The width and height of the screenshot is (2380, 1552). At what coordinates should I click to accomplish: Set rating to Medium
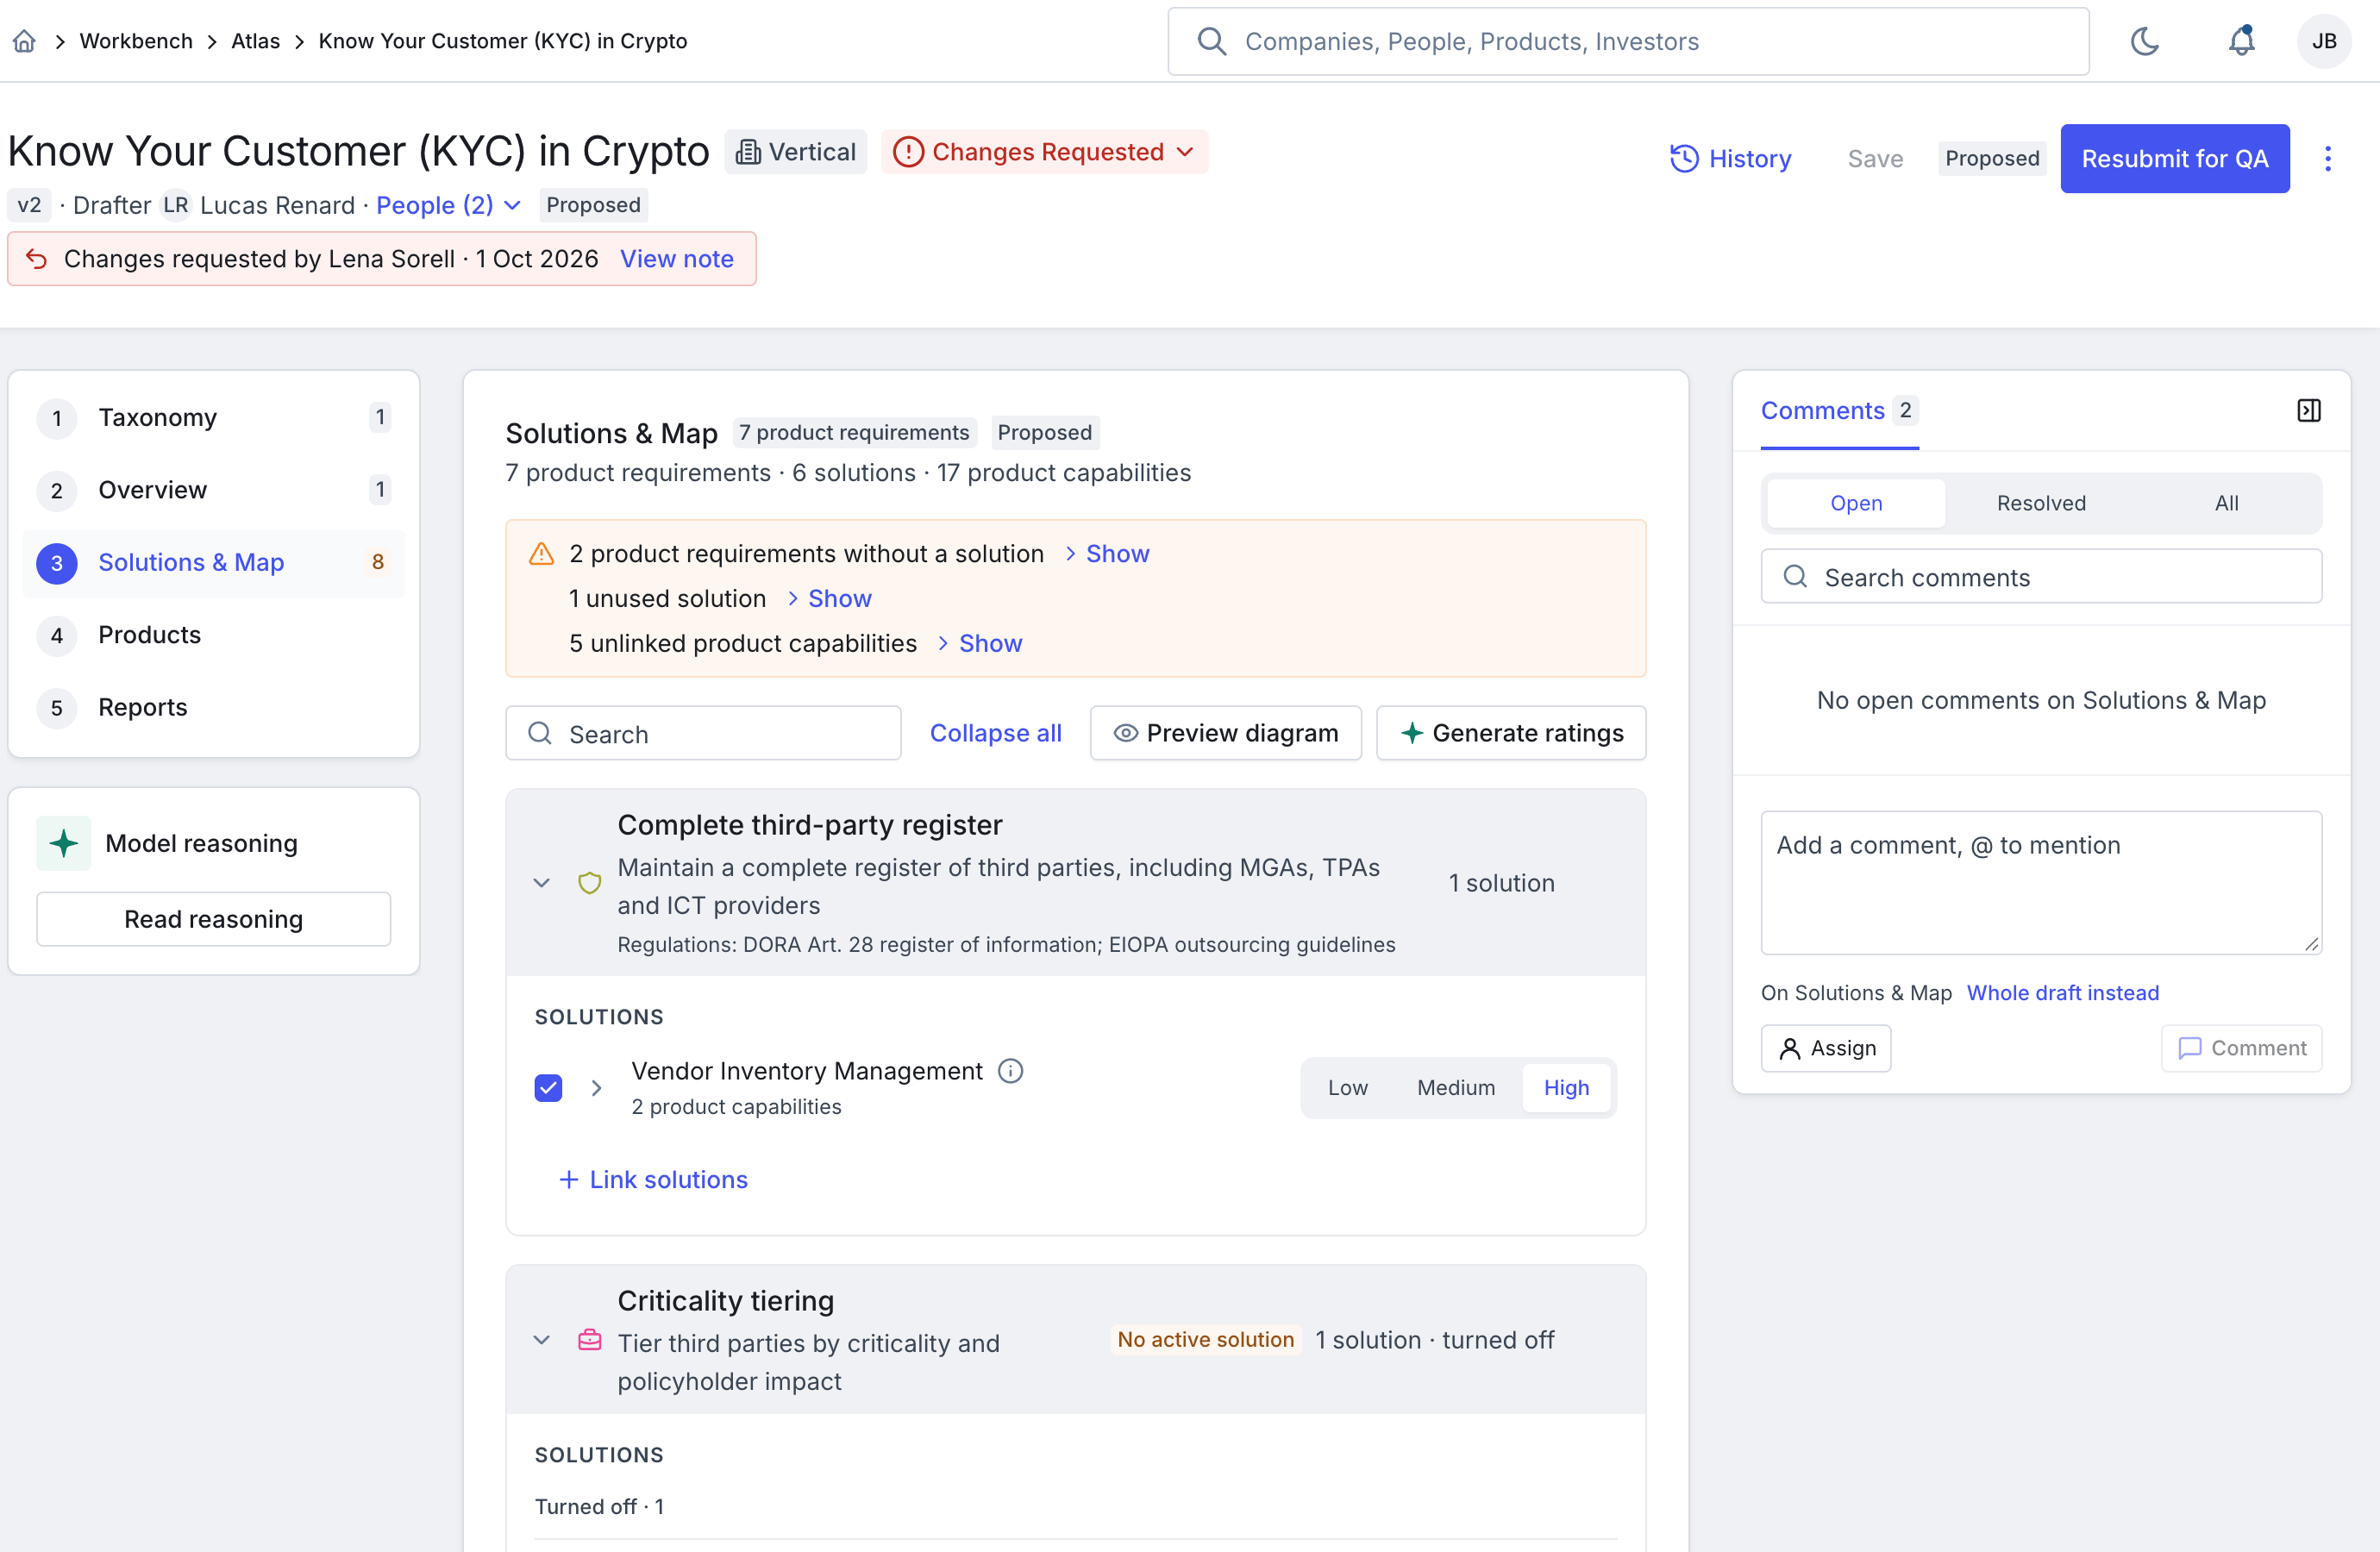click(x=1455, y=1088)
